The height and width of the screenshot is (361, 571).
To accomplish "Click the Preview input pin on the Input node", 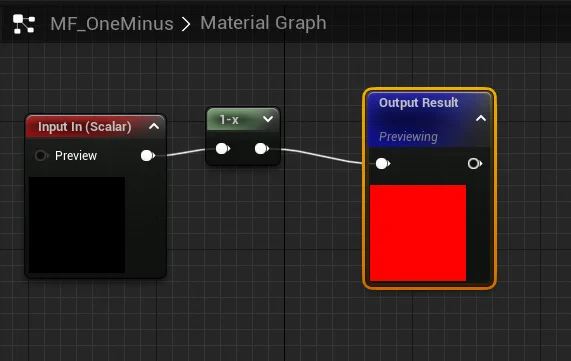I will click(x=41, y=156).
